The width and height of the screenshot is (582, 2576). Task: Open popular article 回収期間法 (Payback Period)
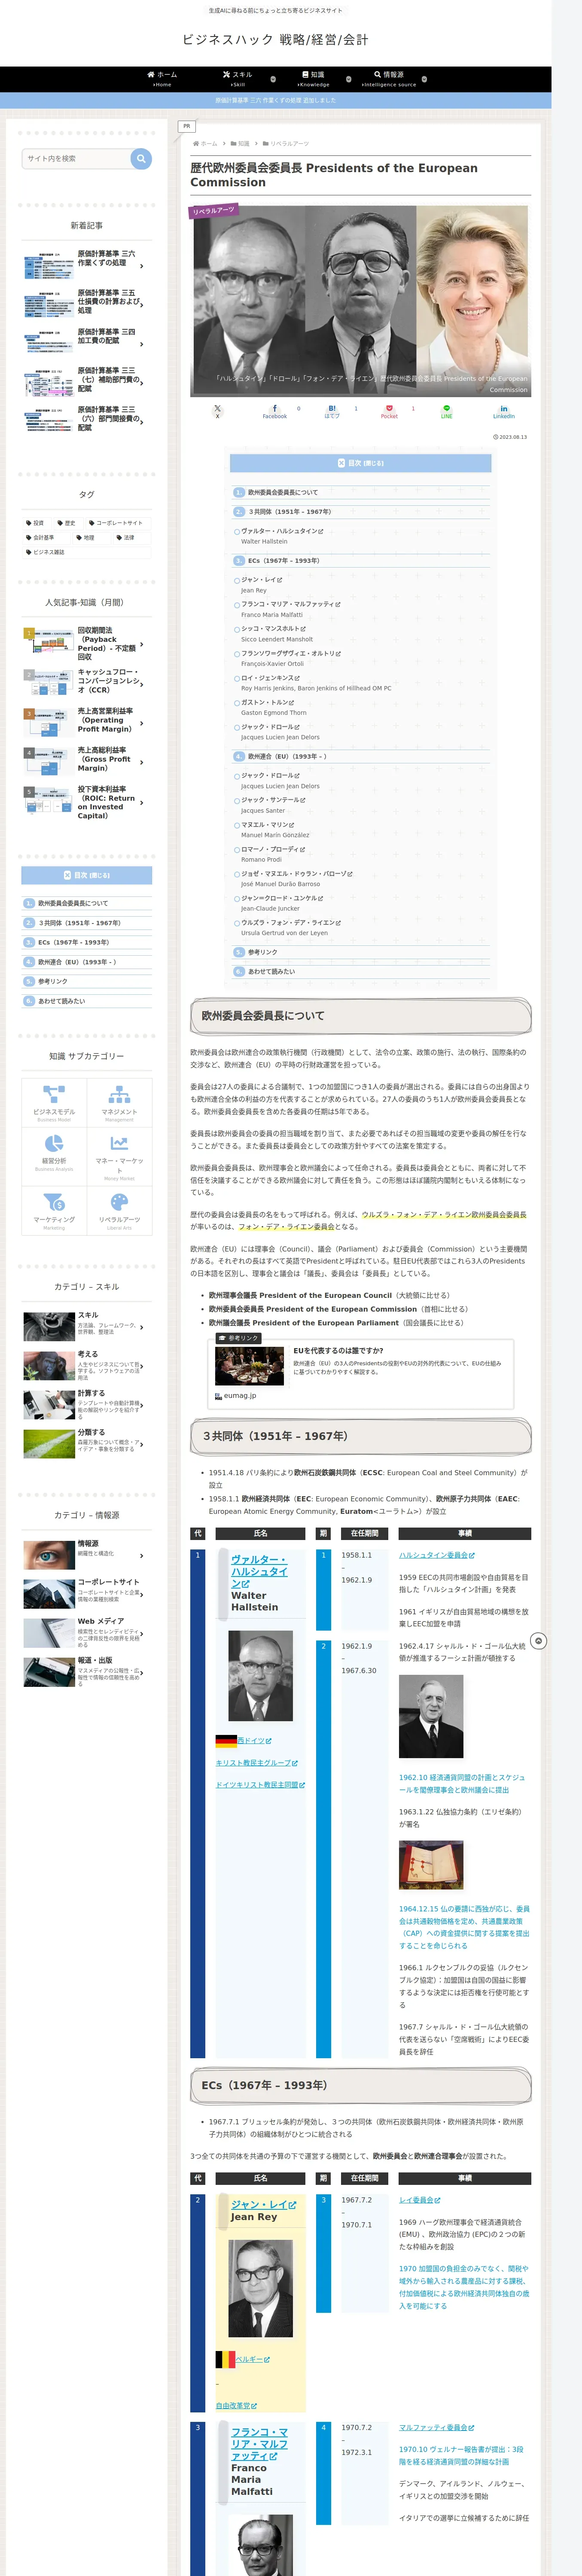tap(87, 643)
